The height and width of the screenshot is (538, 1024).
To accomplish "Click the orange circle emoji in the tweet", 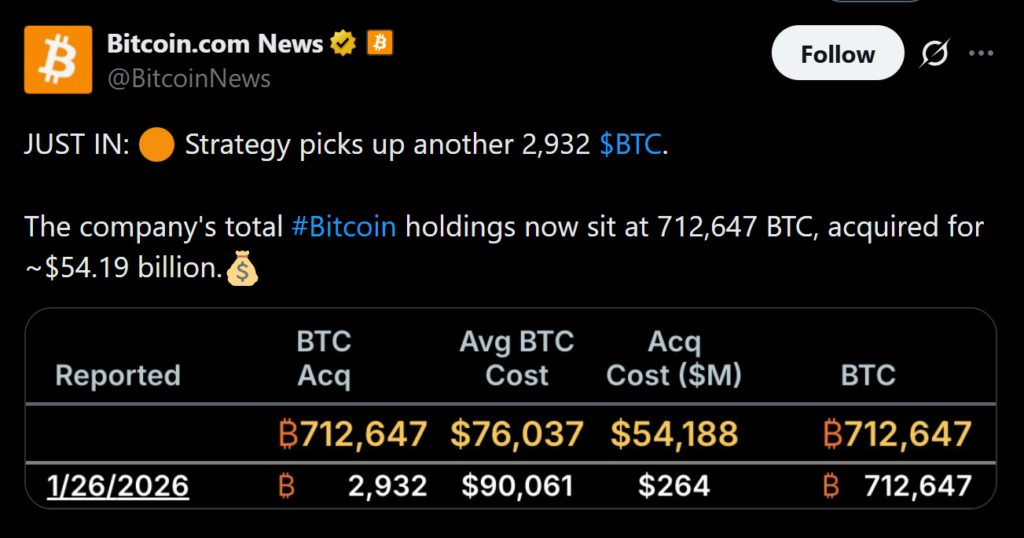I will 157,145.
